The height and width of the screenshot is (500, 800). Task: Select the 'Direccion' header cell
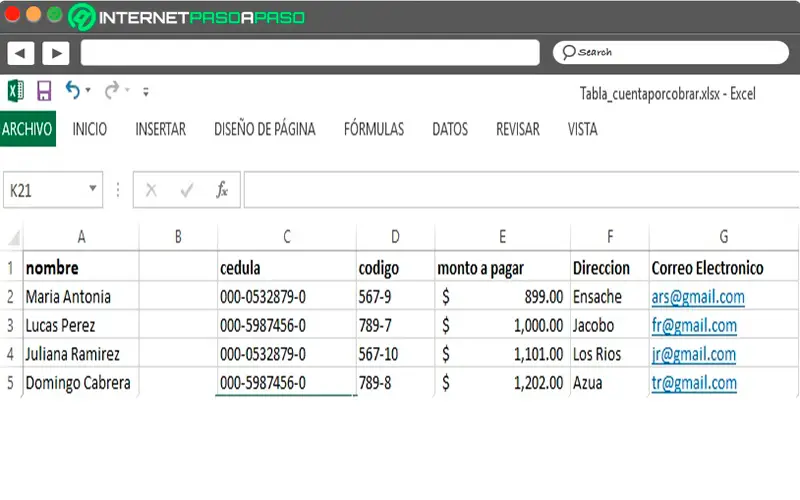pyautogui.click(x=610, y=267)
